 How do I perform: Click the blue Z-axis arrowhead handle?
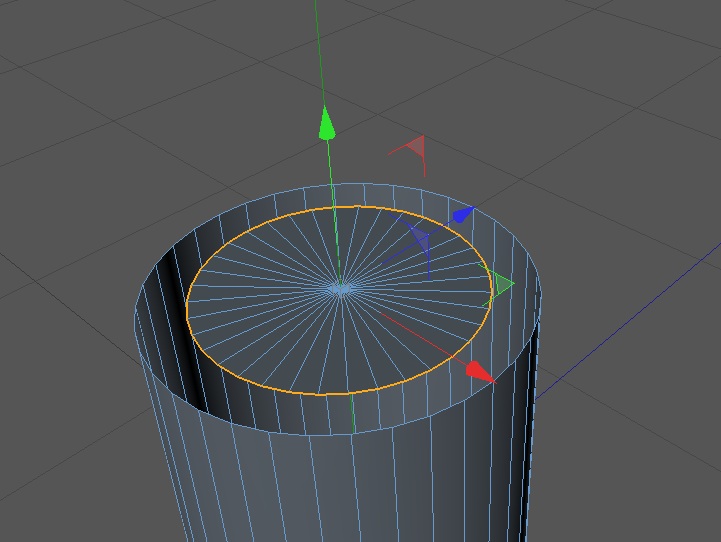[x=463, y=215]
